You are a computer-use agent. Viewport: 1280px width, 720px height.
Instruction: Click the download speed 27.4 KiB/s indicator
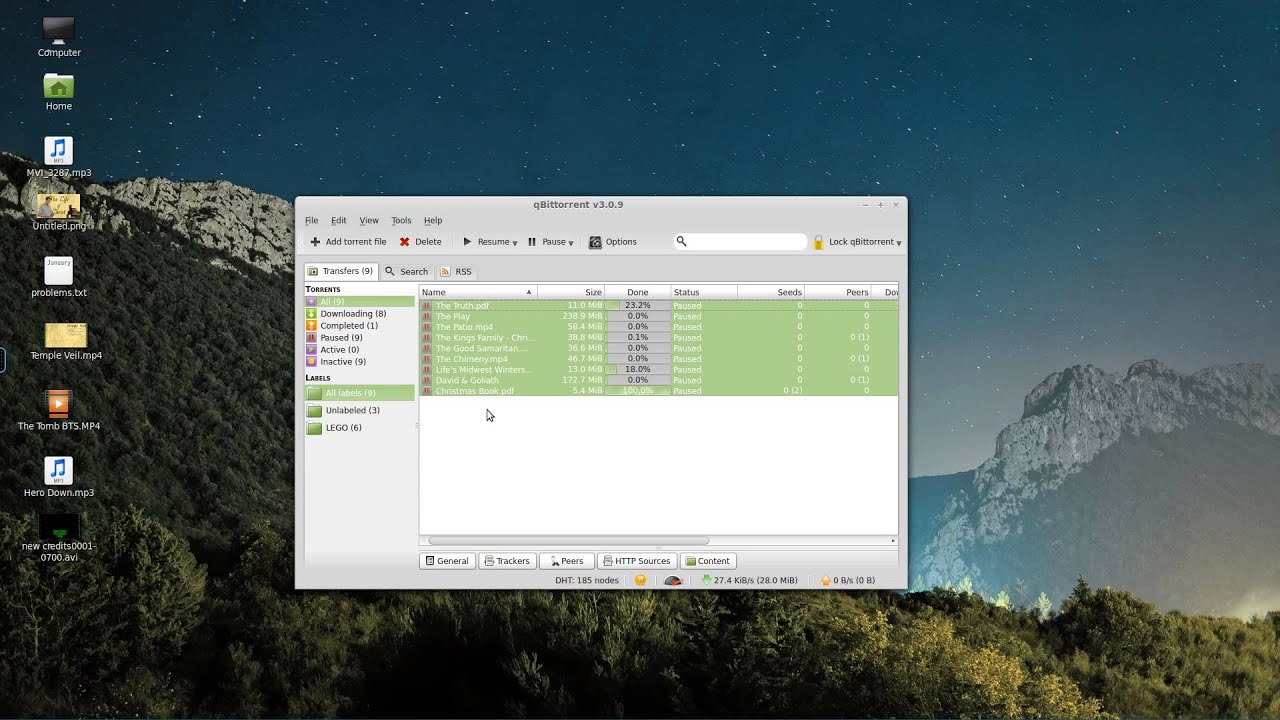pos(749,580)
